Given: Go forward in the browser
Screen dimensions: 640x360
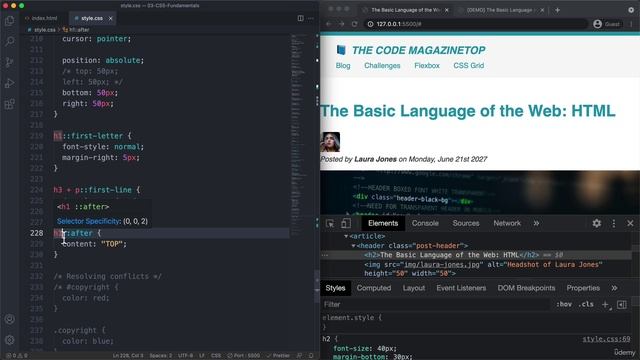Looking at the screenshot, I should 342,24.
